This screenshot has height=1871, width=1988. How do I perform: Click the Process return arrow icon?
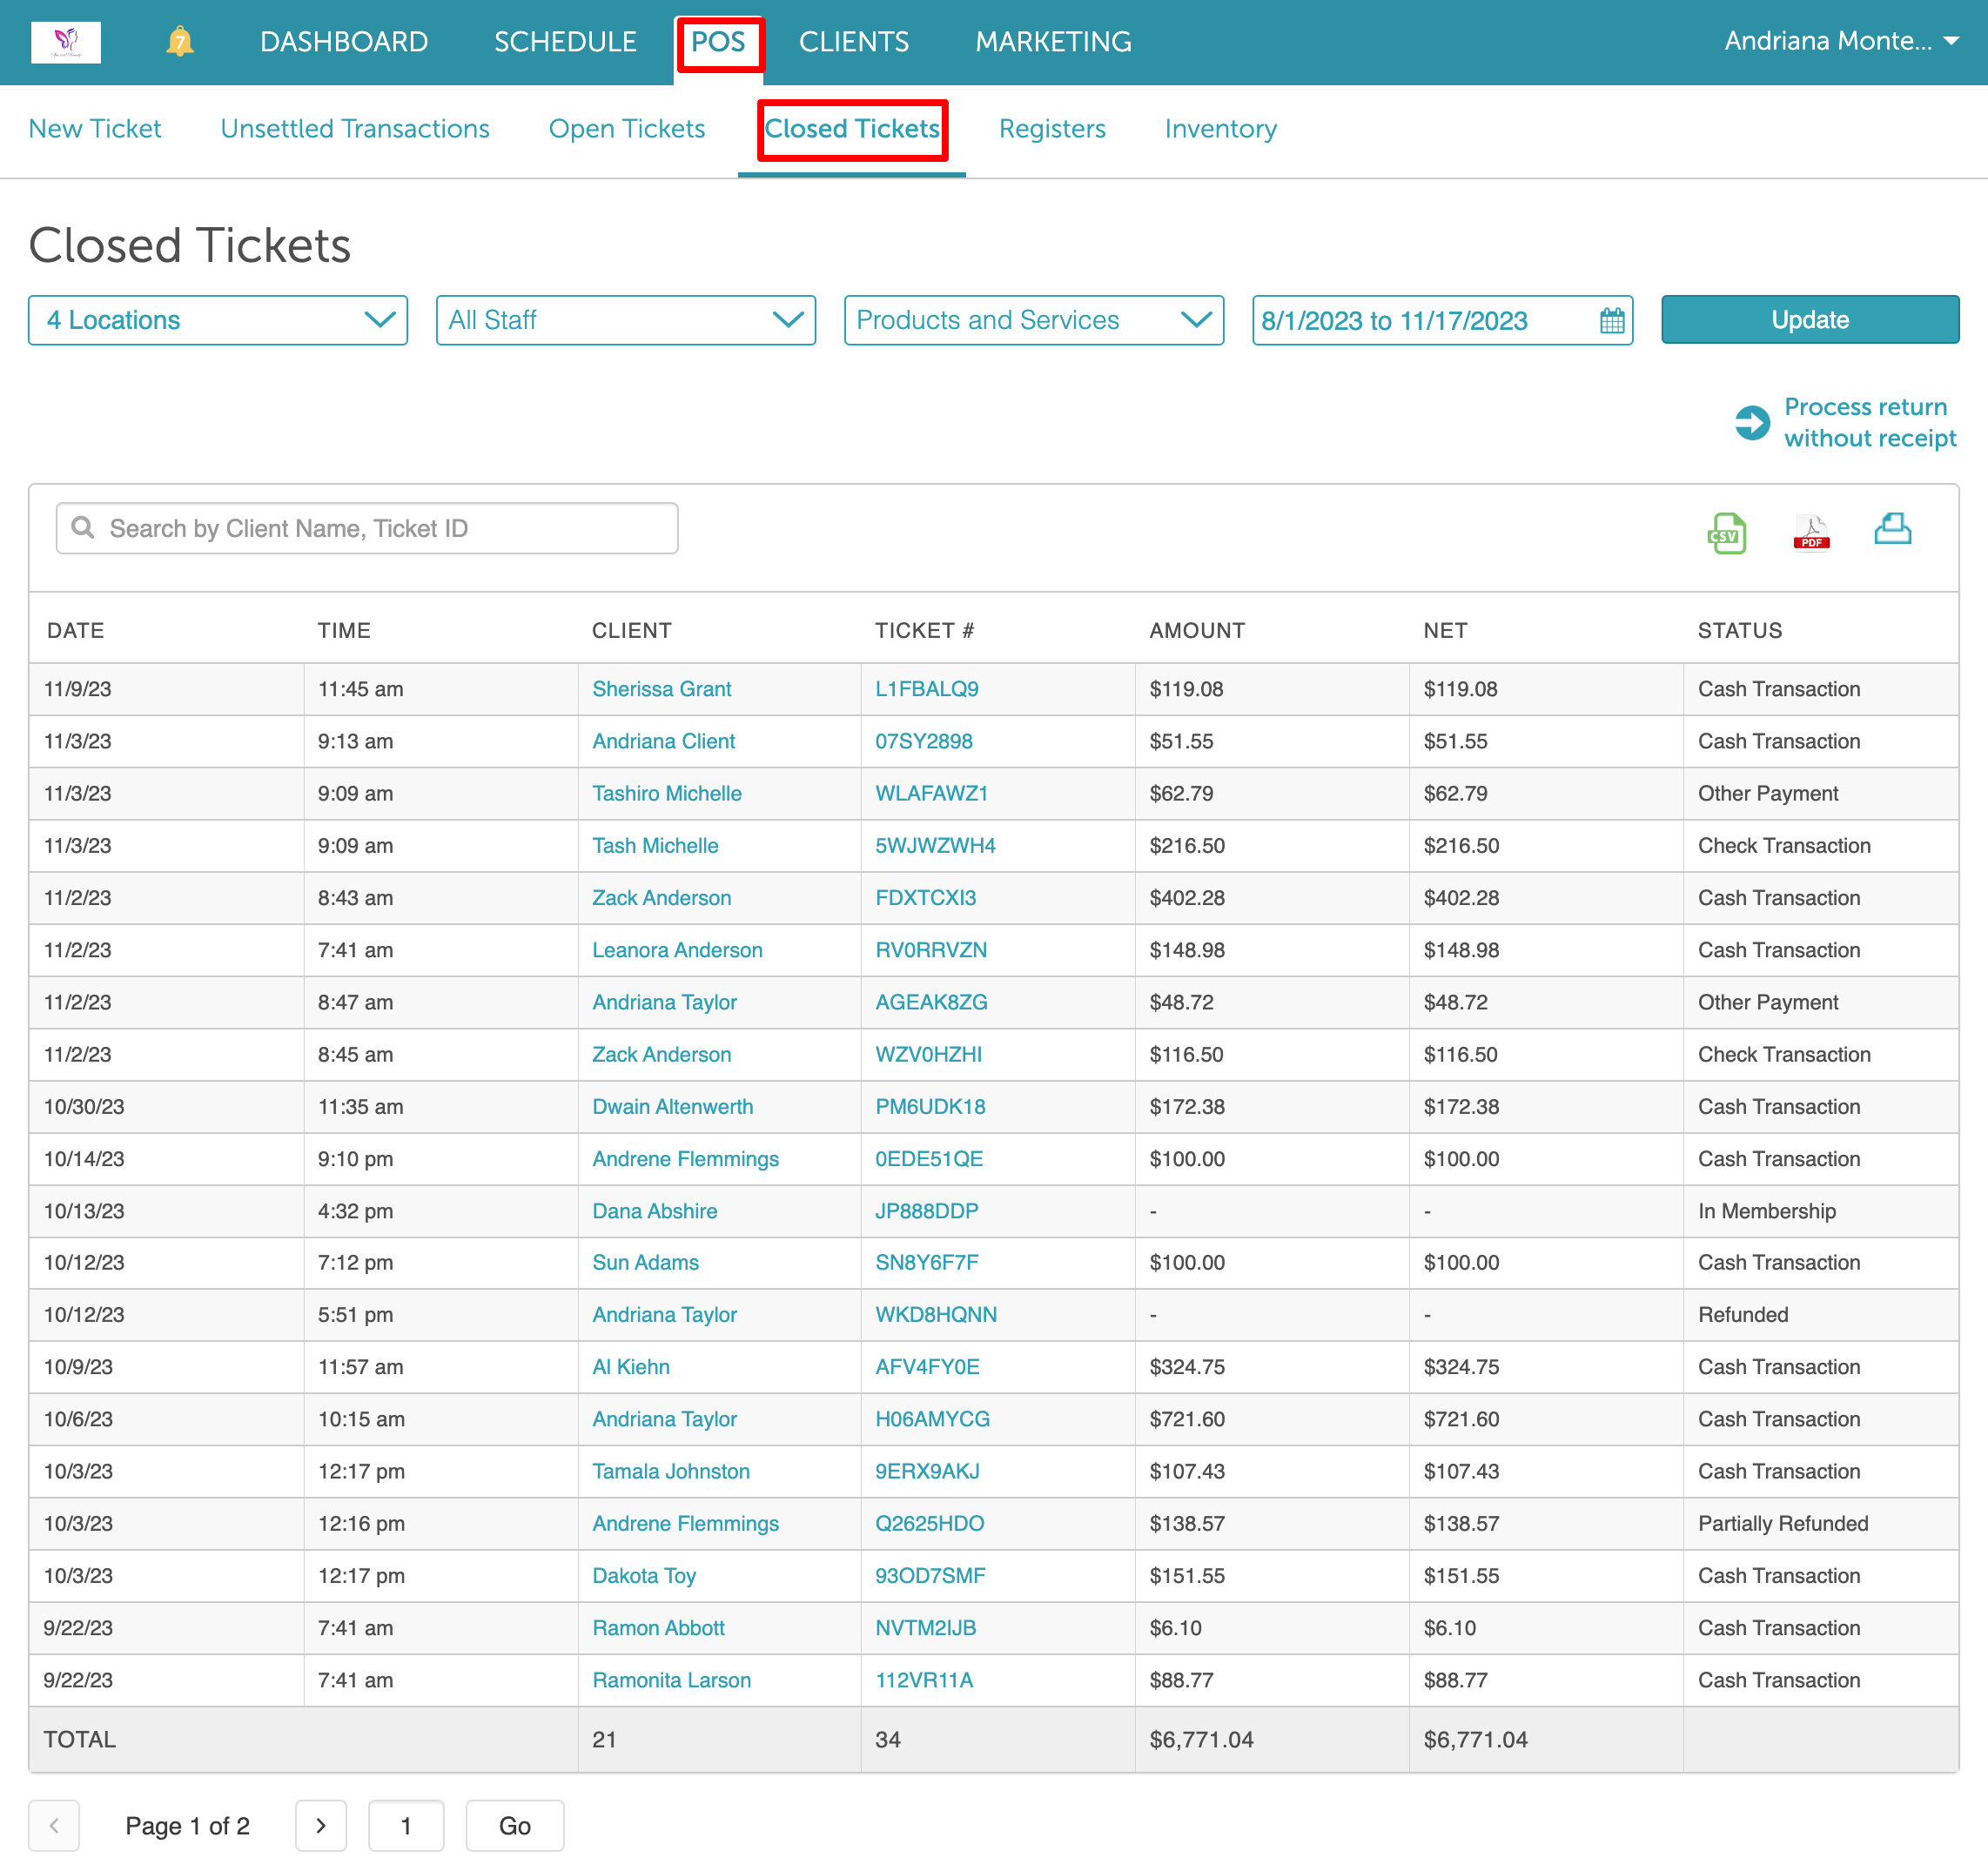pyautogui.click(x=1752, y=422)
